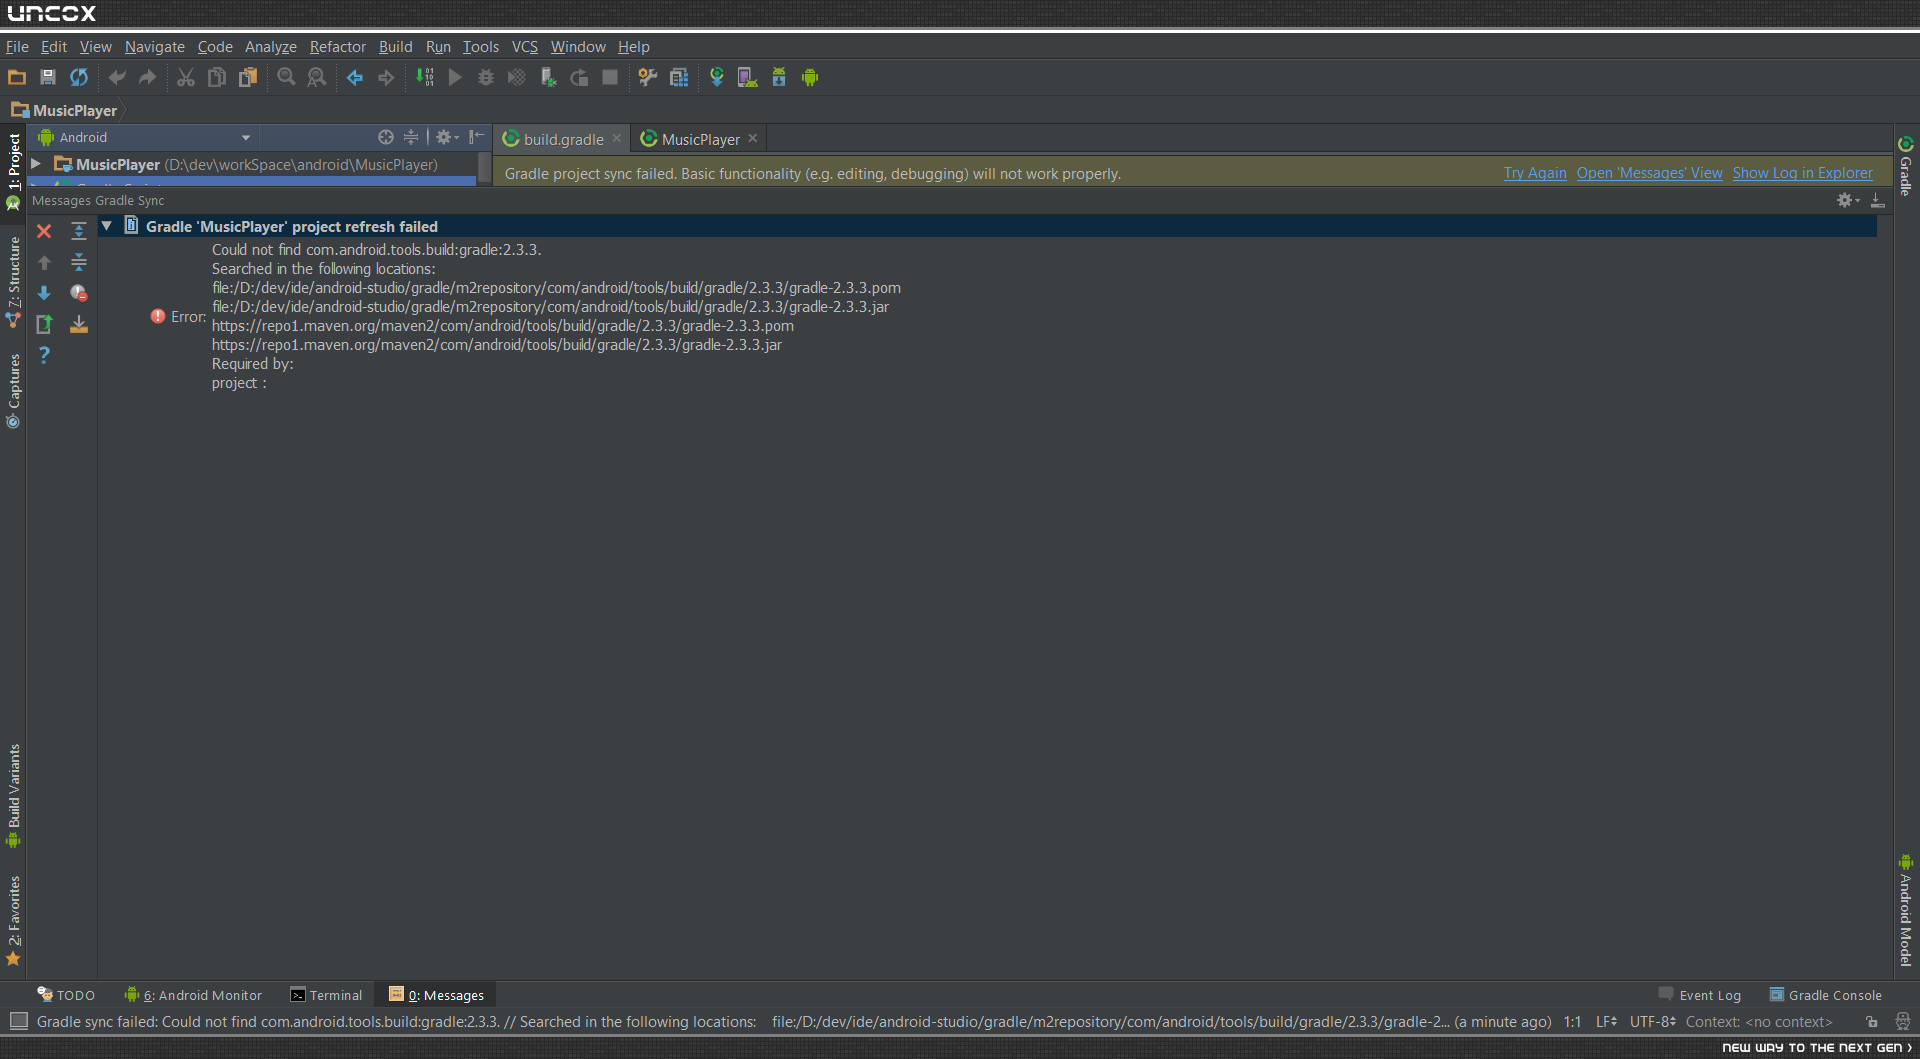Hide the Project panel with pin icon
This screenshot has height=1059, width=1920.
[477, 137]
